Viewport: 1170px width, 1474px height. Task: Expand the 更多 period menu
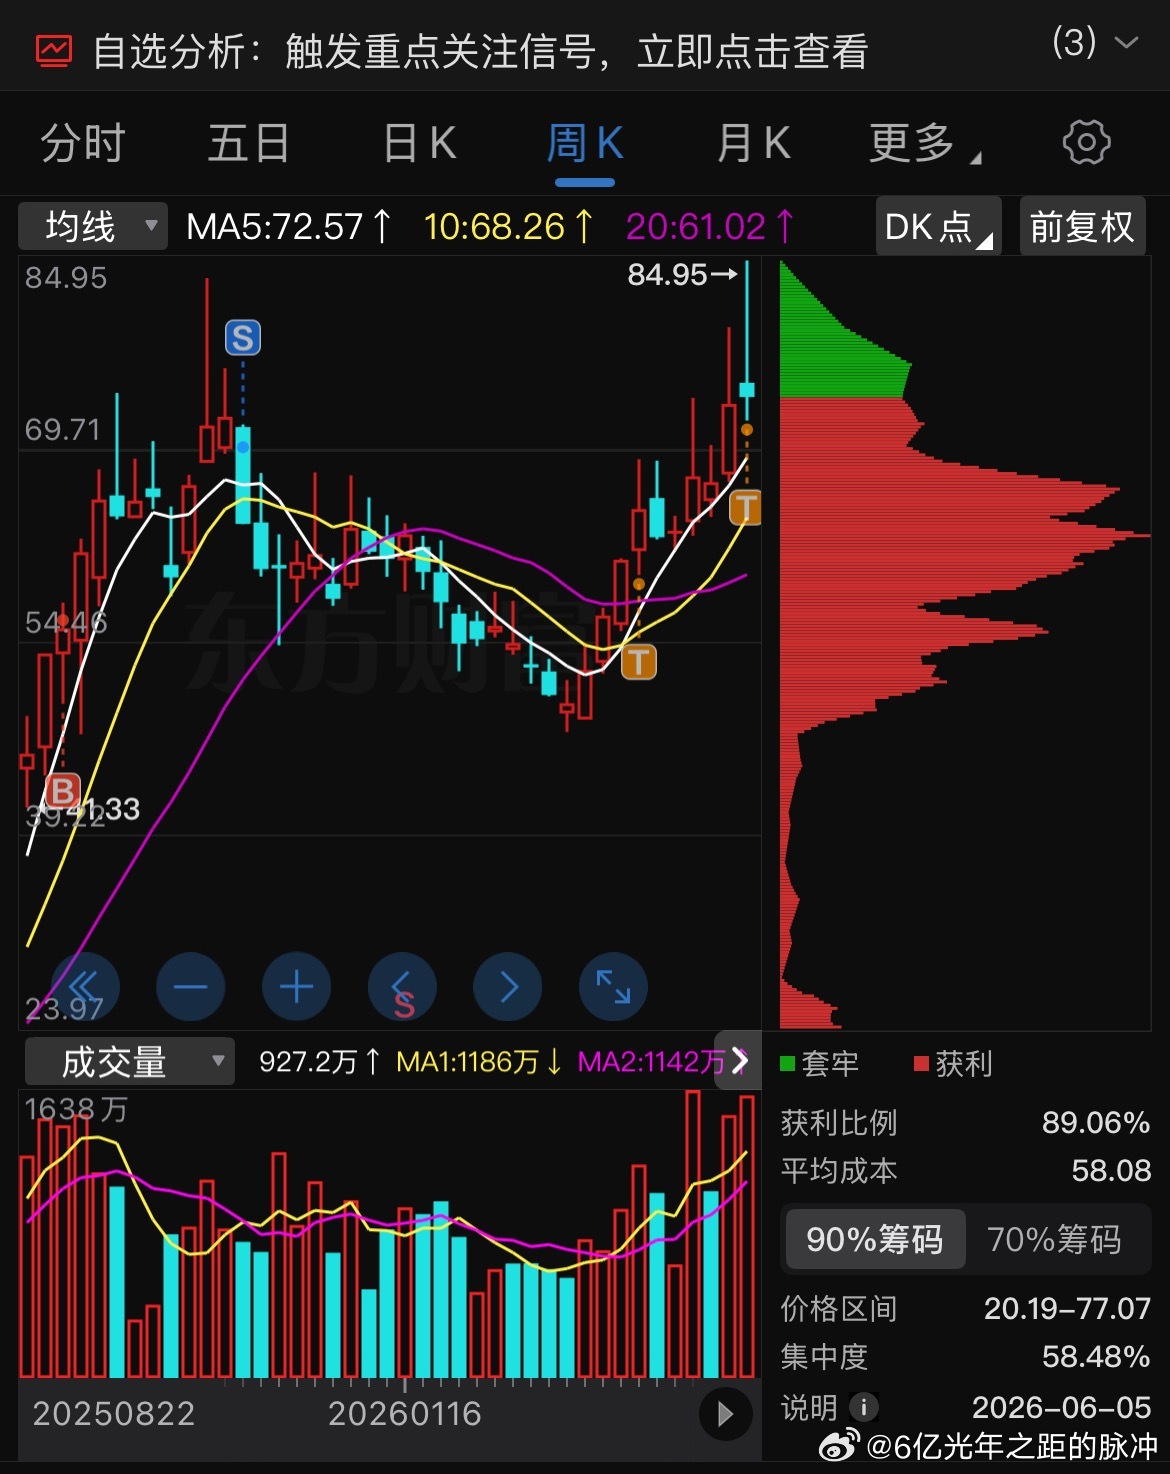click(x=924, y=143)
